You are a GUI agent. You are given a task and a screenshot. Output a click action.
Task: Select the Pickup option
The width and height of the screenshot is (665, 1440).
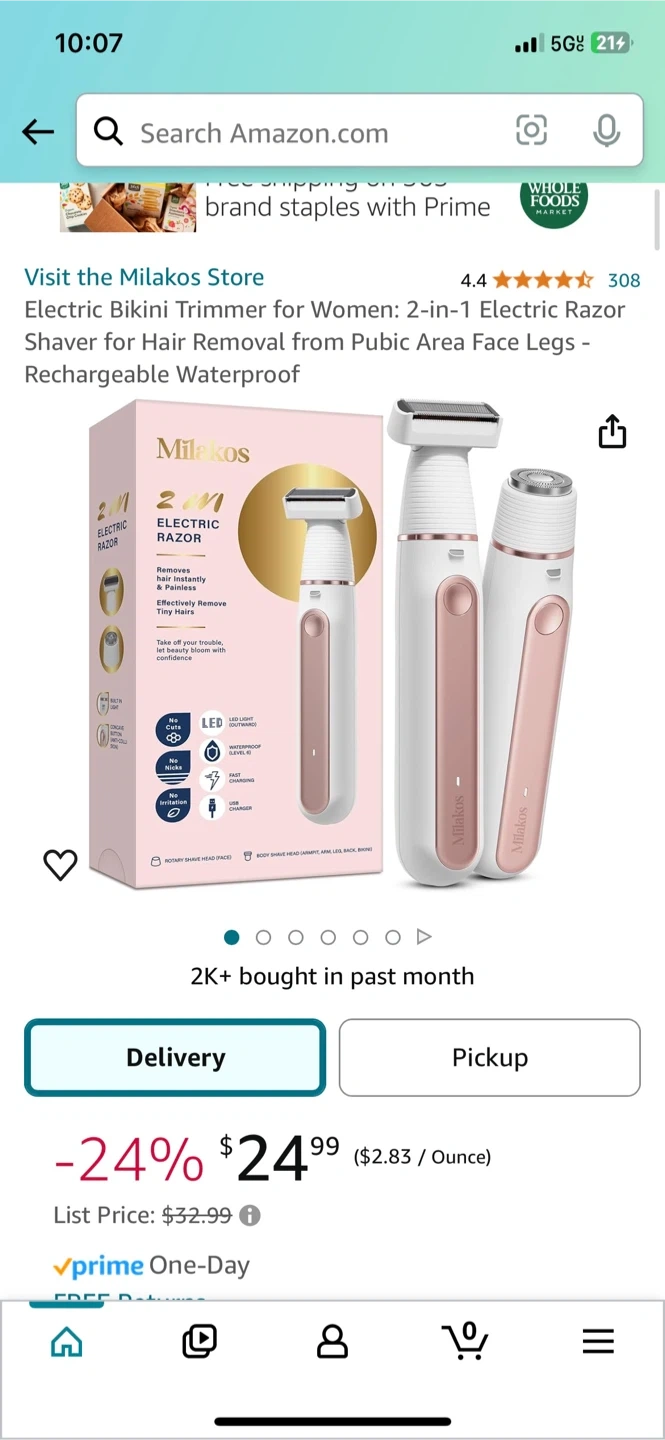(490, 1057)
